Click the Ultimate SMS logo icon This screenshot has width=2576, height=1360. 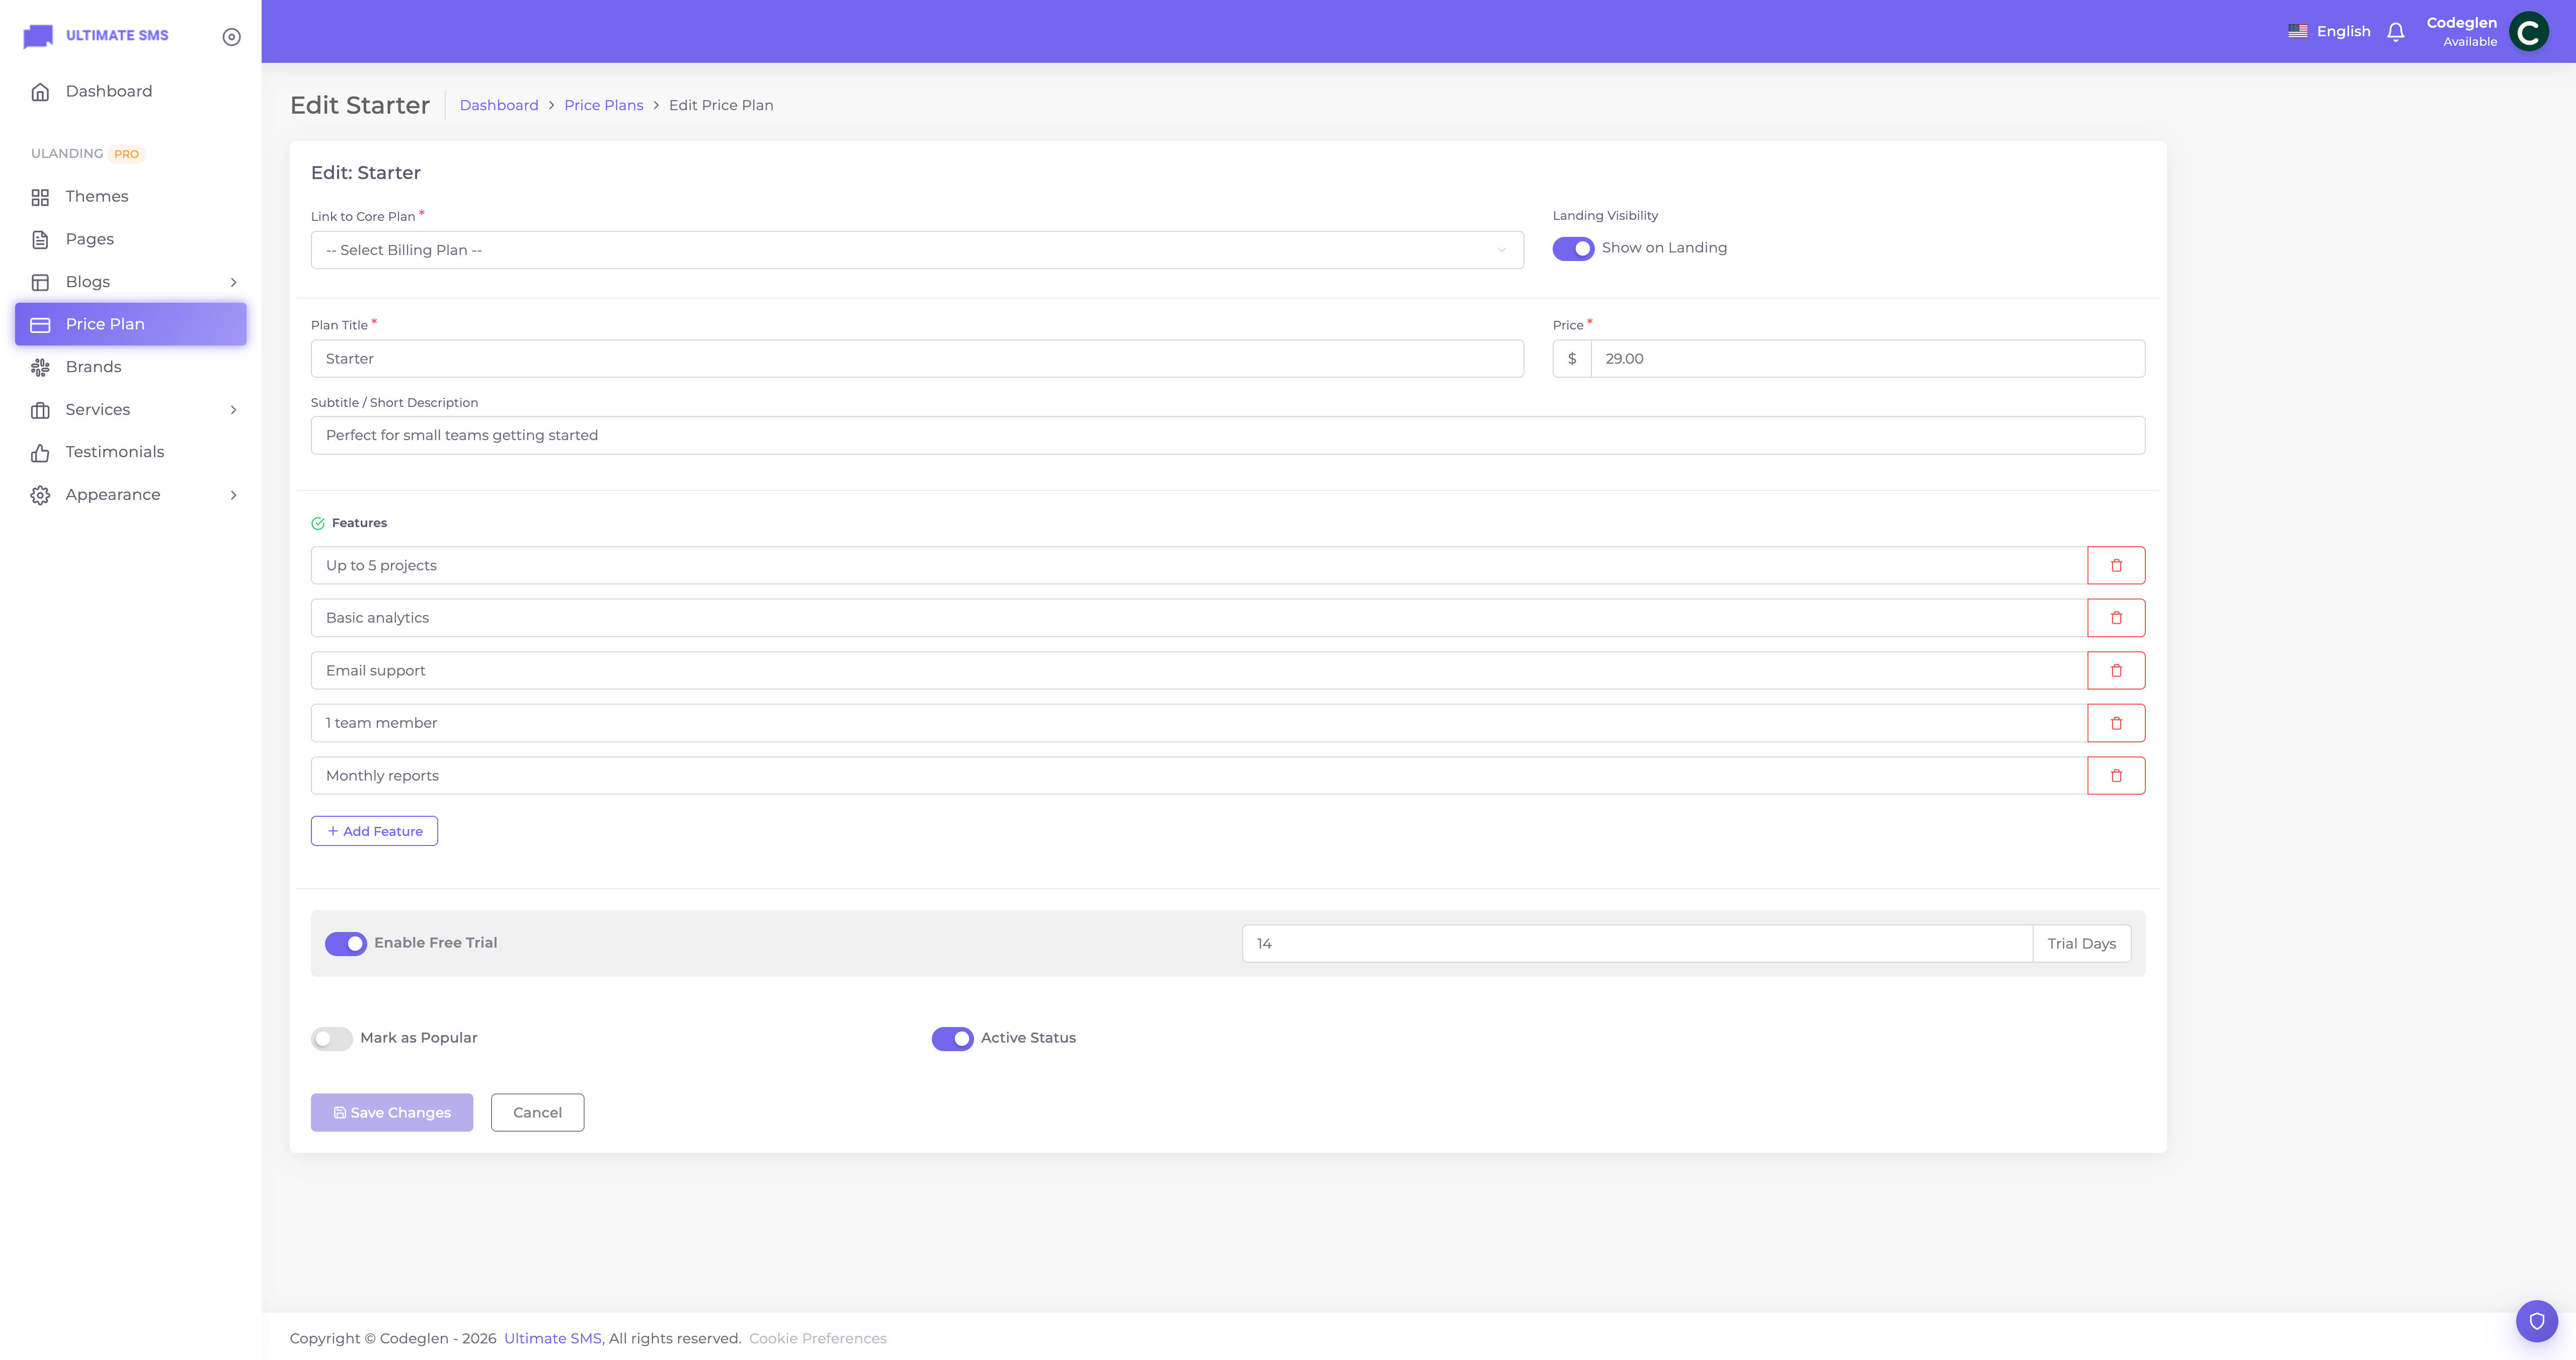[x=38, y=36]
